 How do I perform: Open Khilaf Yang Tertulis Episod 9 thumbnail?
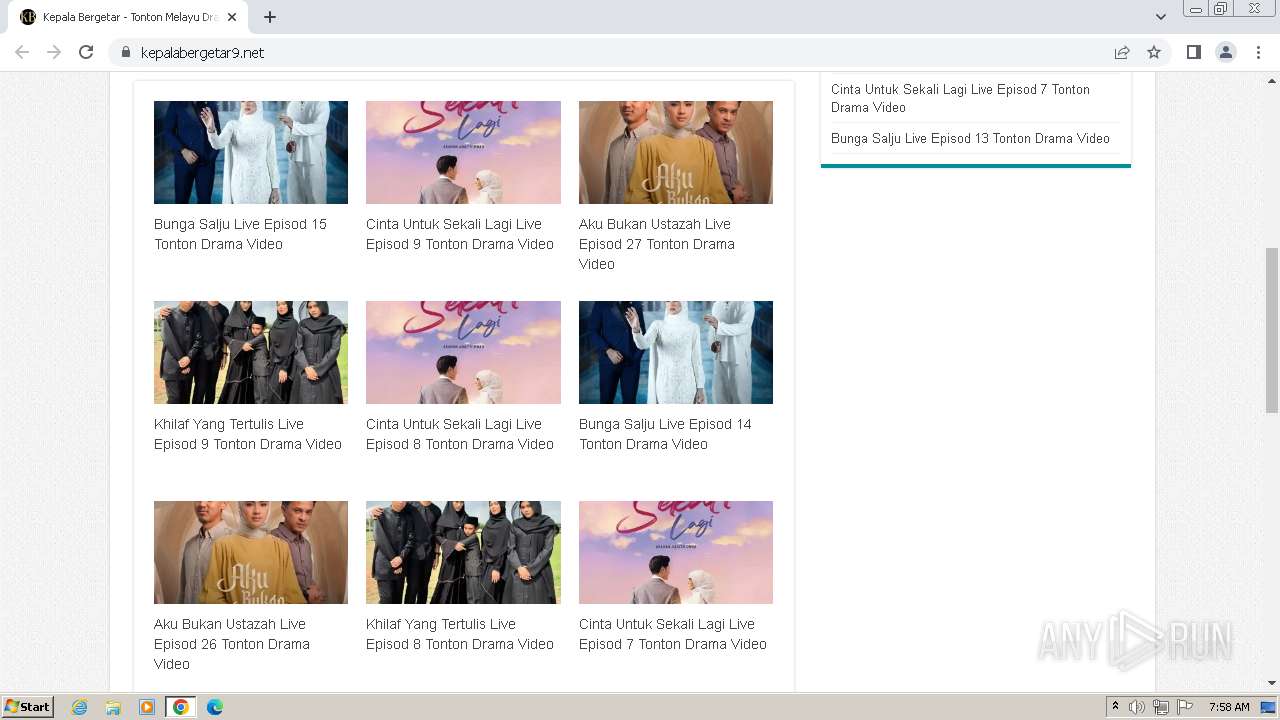tap(251, 352)
